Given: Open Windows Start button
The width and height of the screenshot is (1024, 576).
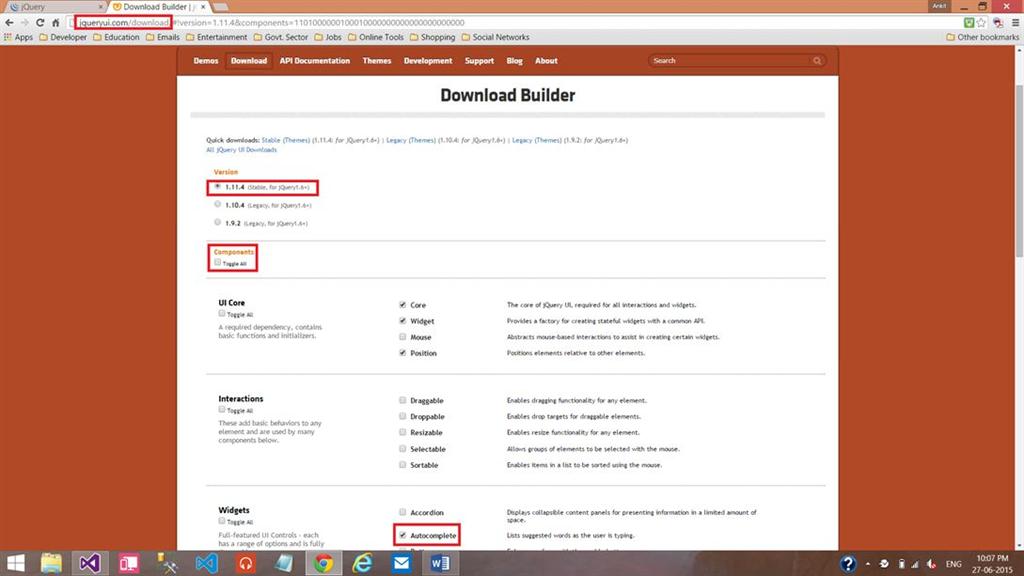Looking at the screenshot, I should 15,563.
